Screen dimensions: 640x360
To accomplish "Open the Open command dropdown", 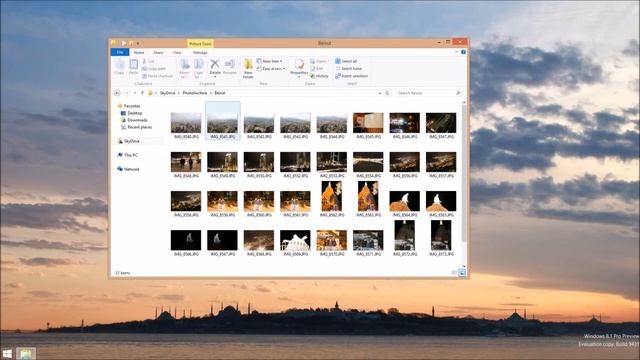I will (x=319, y=61).
